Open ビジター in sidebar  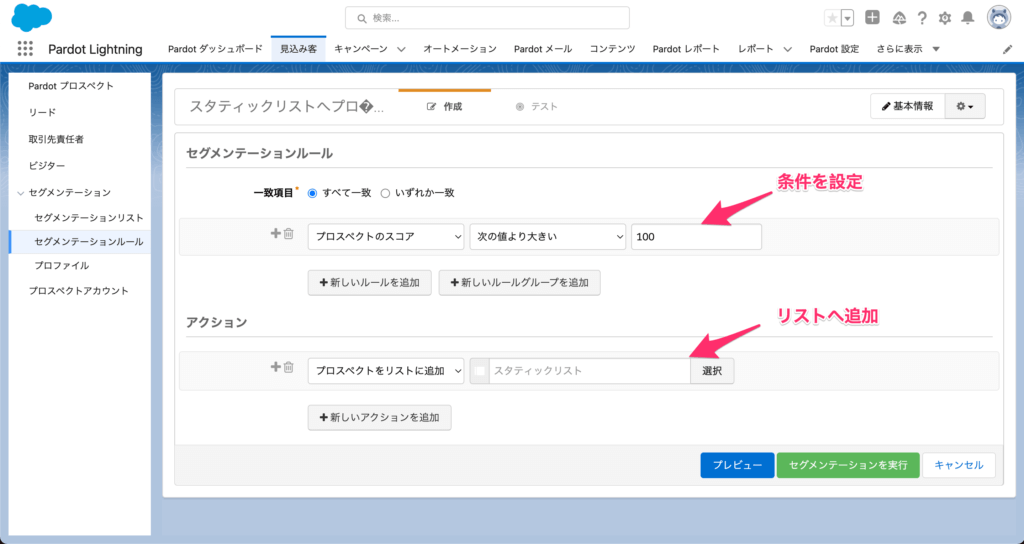coord(47,167)
